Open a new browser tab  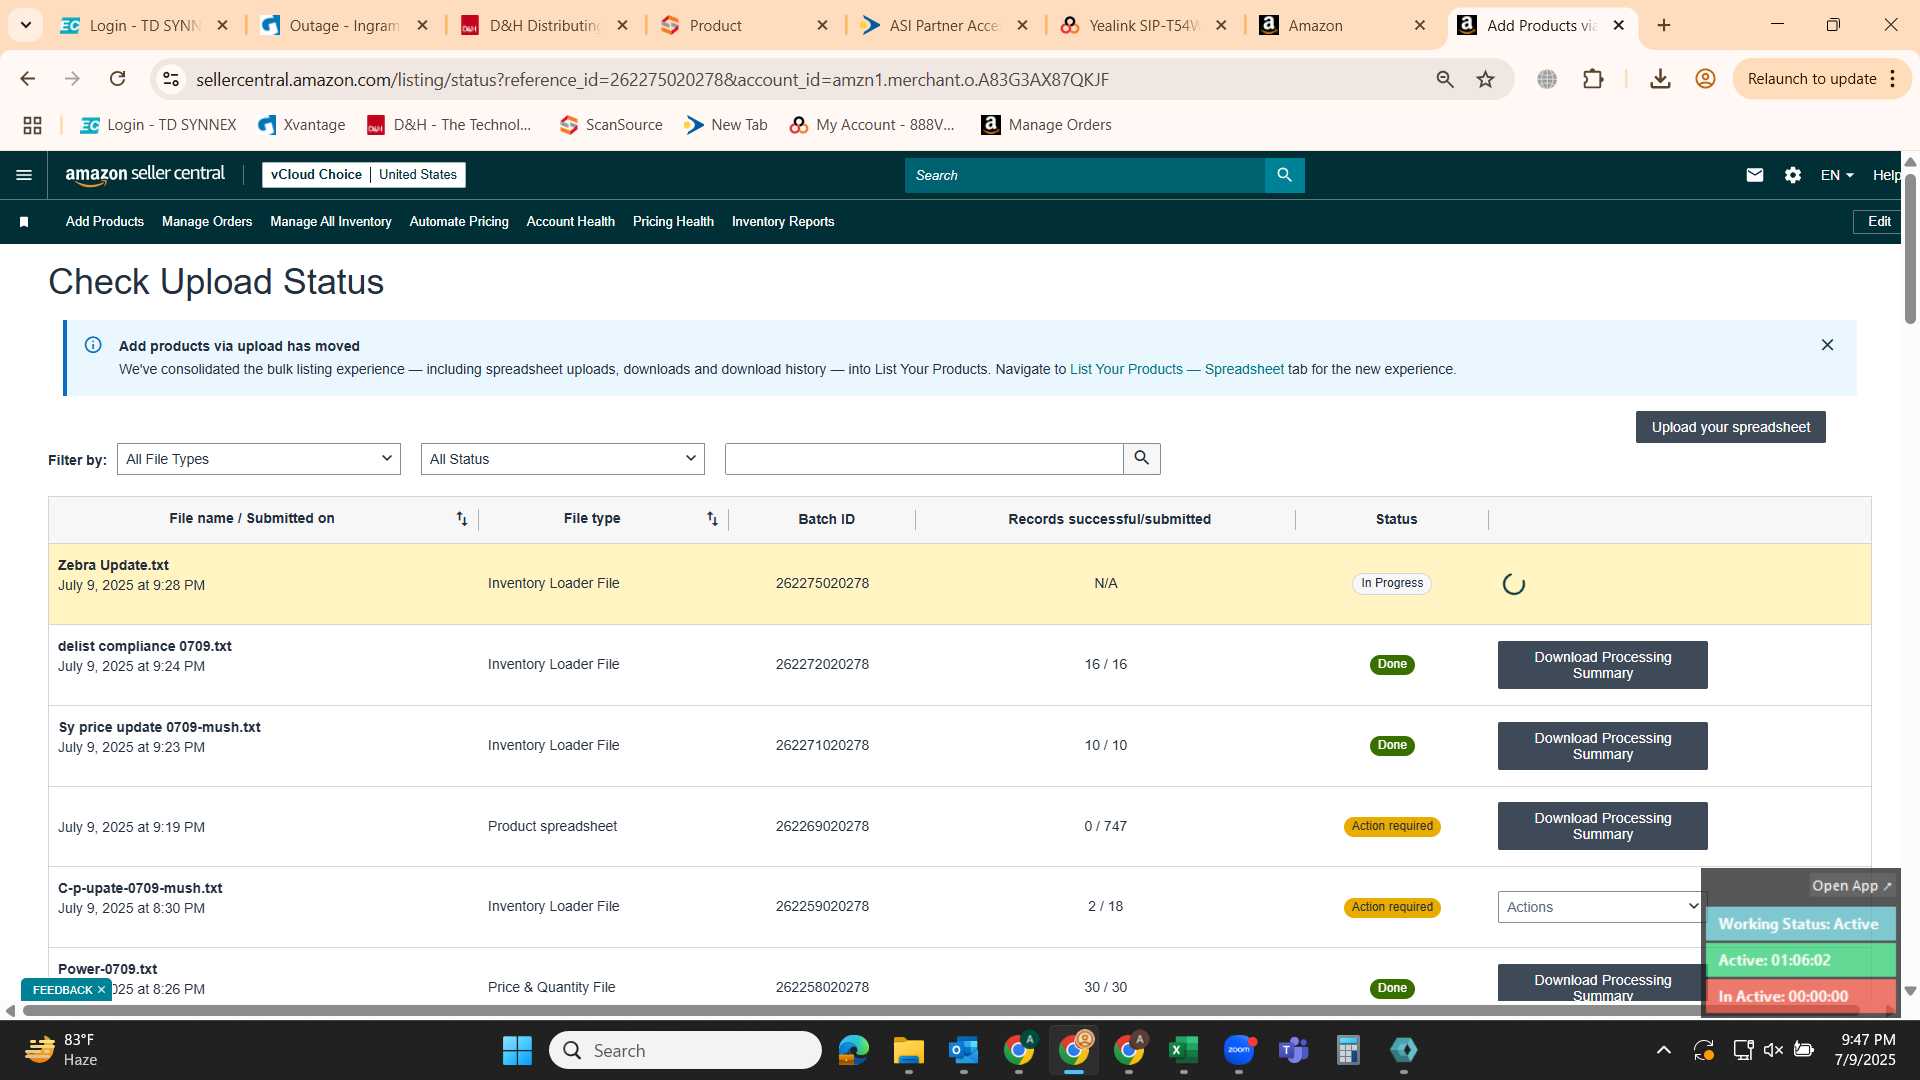(1664, 25)
